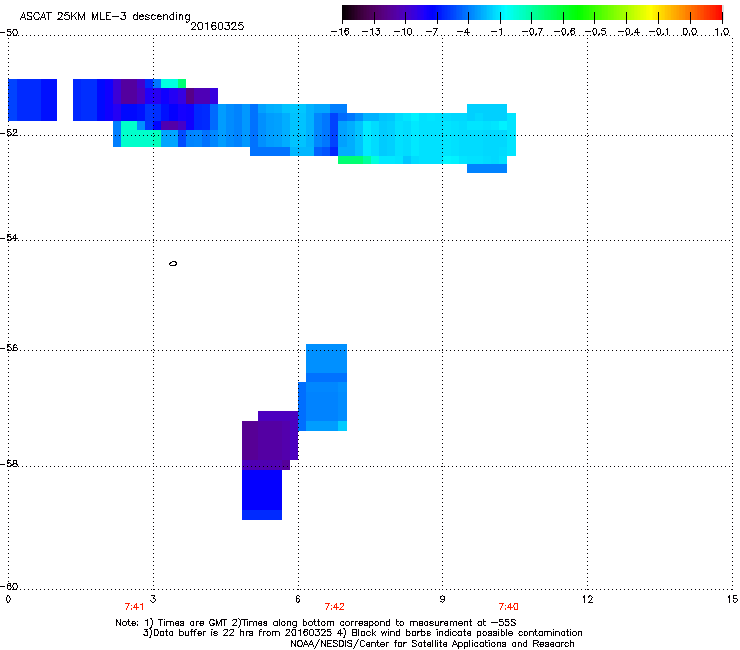Click the -13 colorbar label
This screenshot has width=740, height=650.
tap(371, 32)
